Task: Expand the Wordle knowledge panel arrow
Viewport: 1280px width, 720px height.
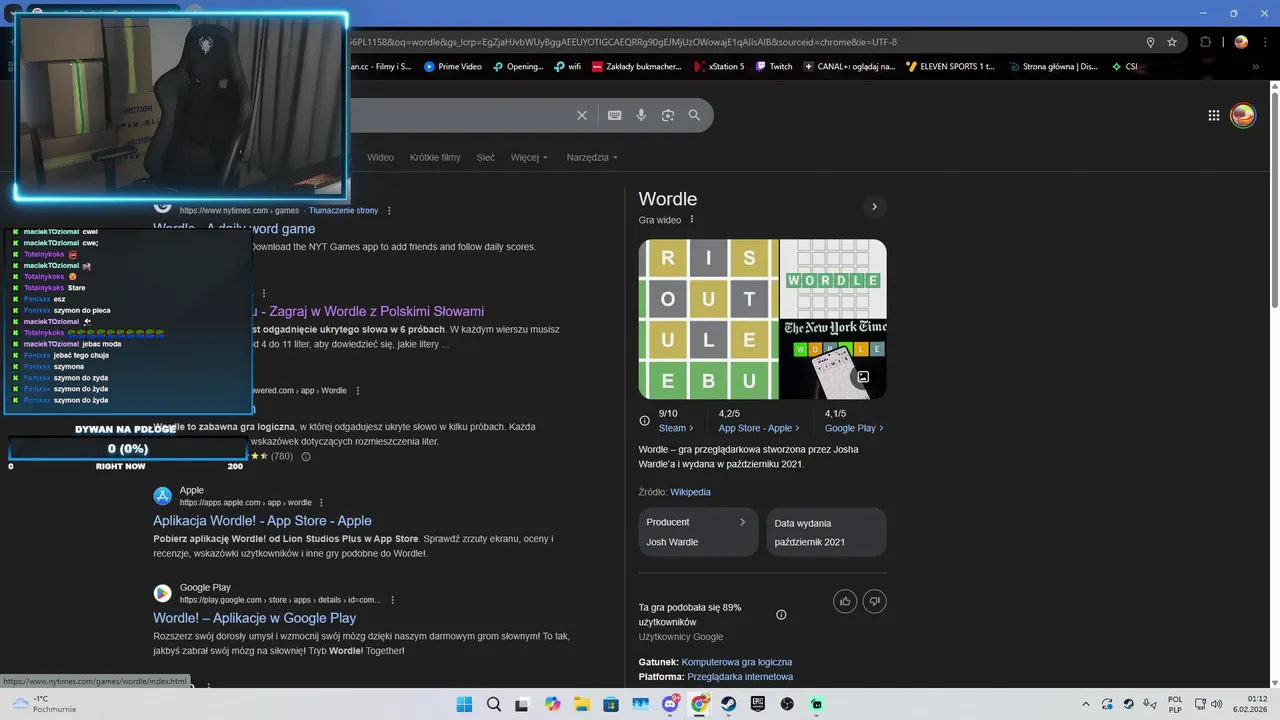Action: [874, 206]
